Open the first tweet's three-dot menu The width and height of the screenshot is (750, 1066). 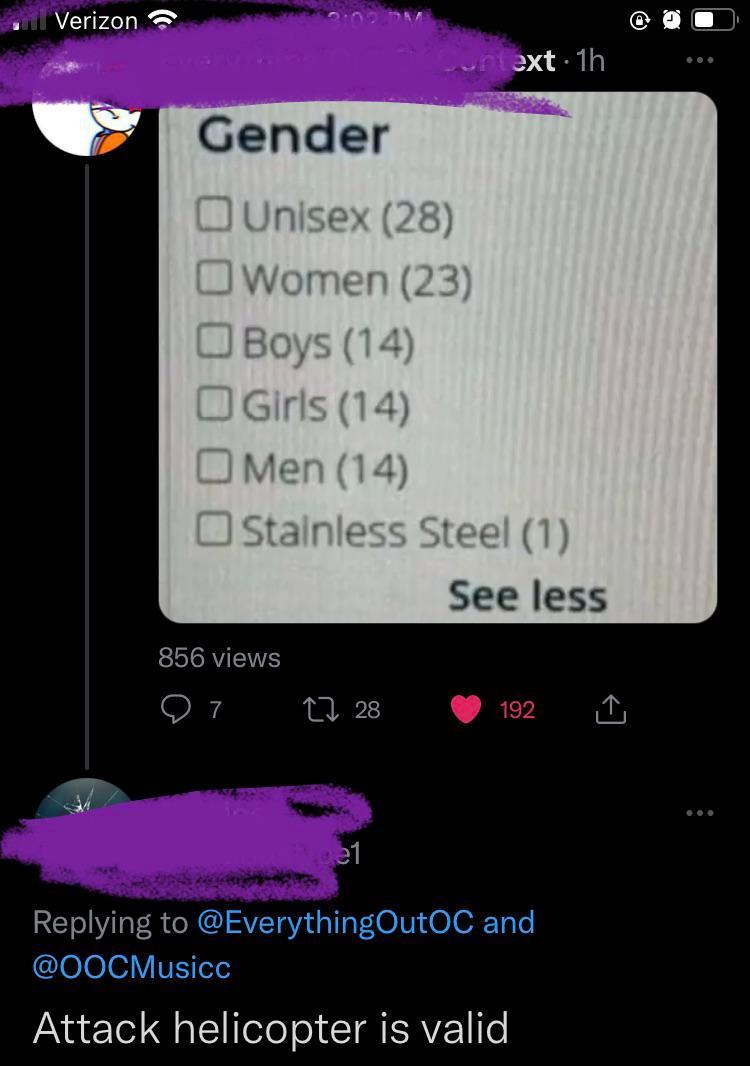[700, 61]
